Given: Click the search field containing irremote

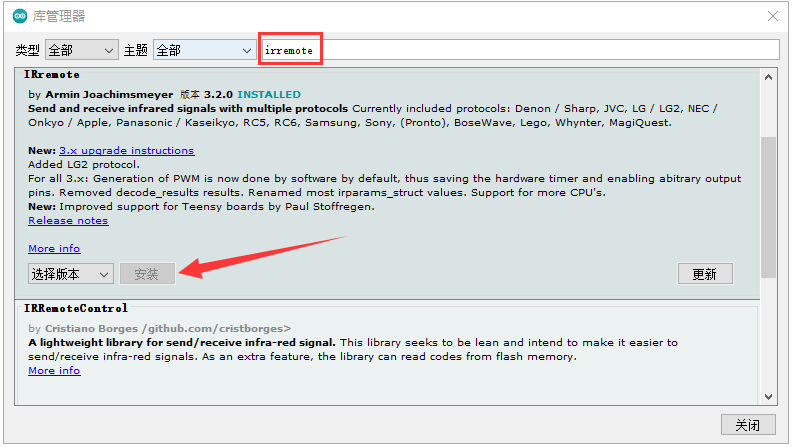Looking at the screenshot, I should (520, 50).
